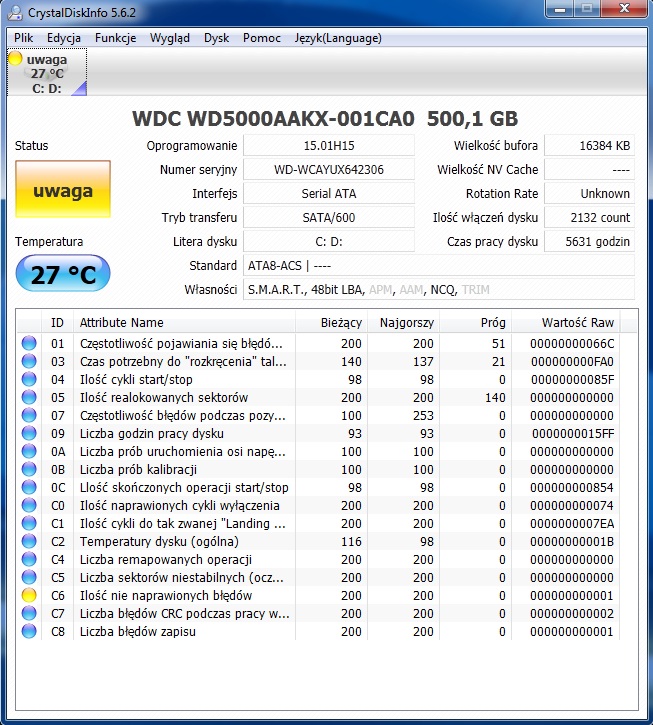Click the 5631 godzin field
The height and width of the screenshot is (725, 653).
[x=590, y=242]
